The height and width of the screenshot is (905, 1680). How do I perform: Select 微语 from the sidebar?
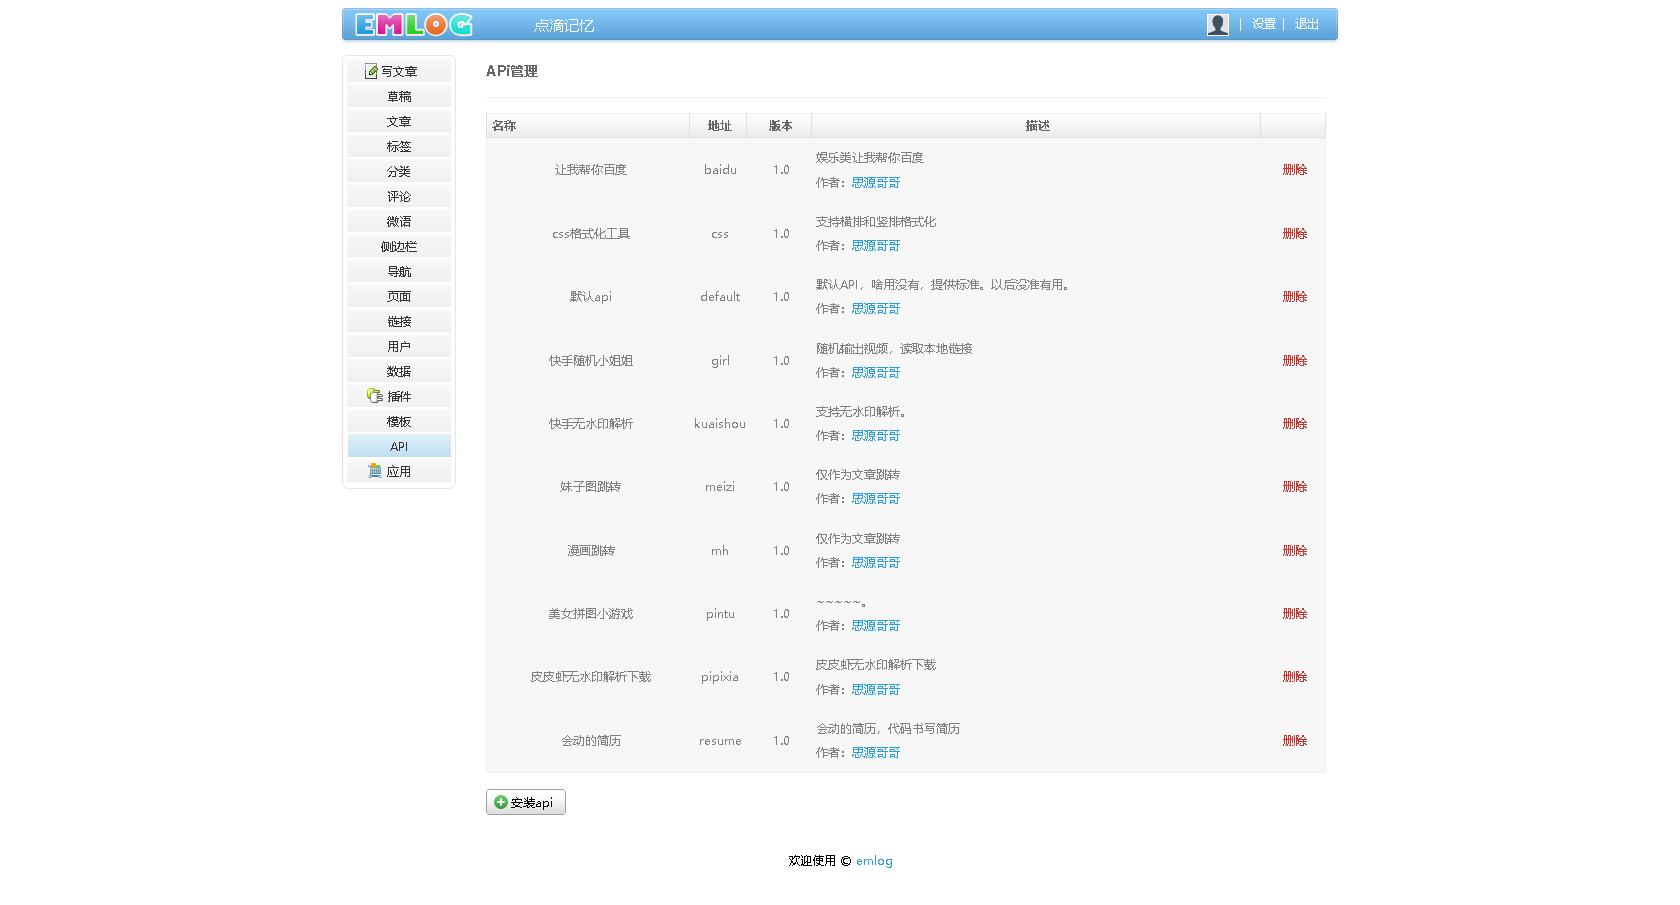click(398, 221)
